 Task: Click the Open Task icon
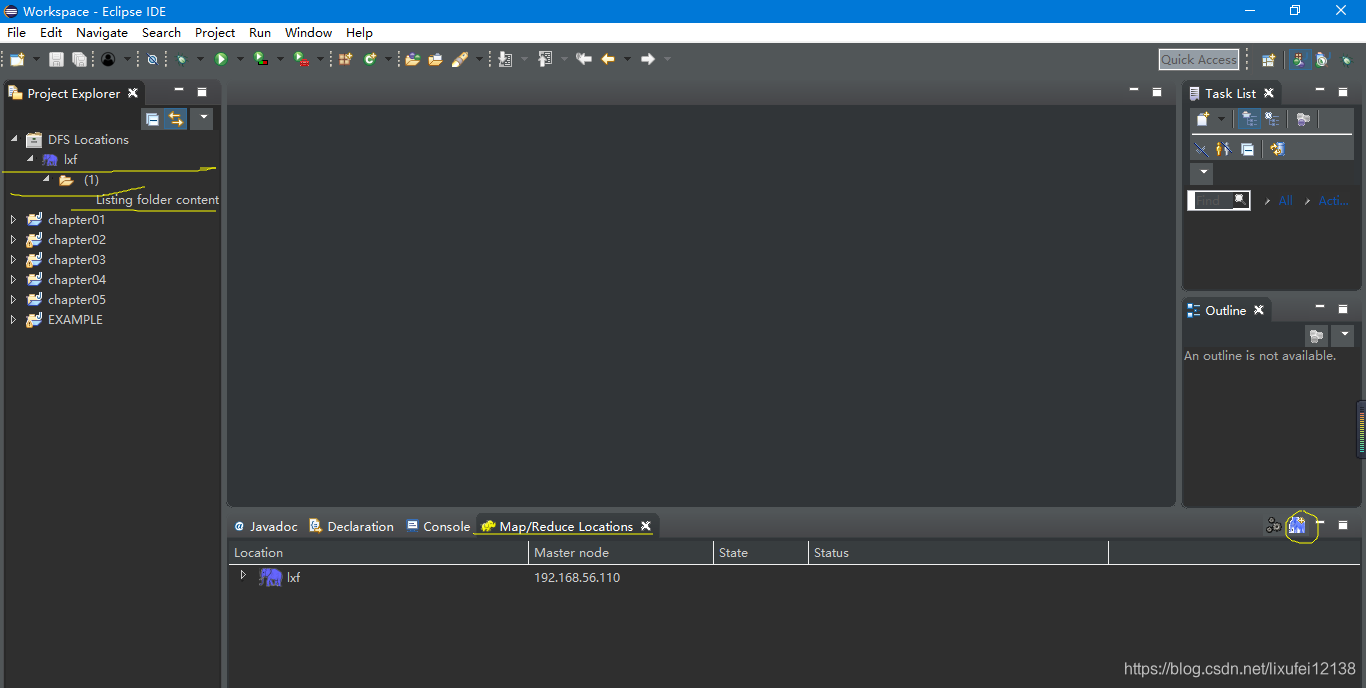coord(435,59)
